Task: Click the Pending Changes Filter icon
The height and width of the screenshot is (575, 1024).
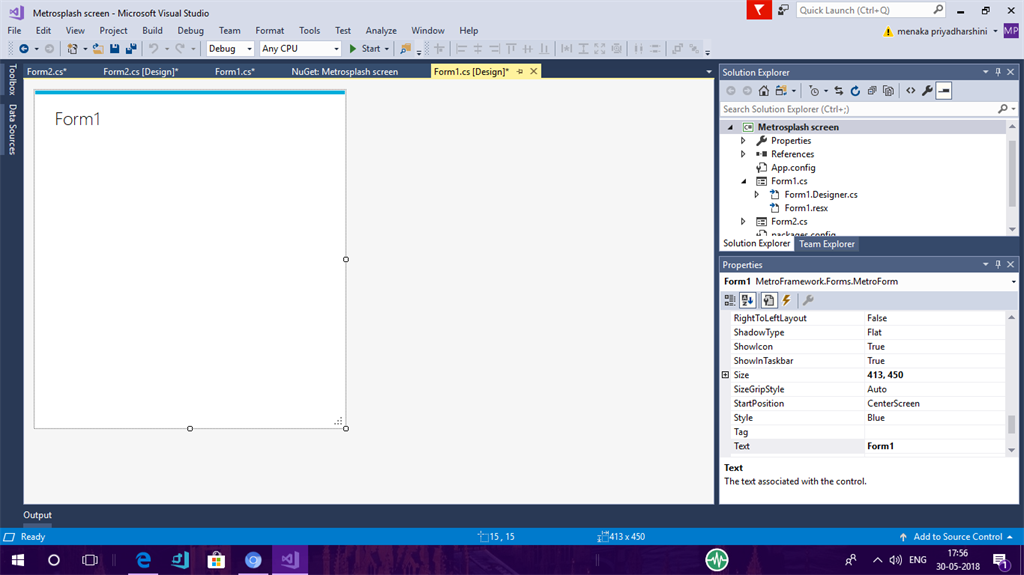Action: (x=814, y=91)
